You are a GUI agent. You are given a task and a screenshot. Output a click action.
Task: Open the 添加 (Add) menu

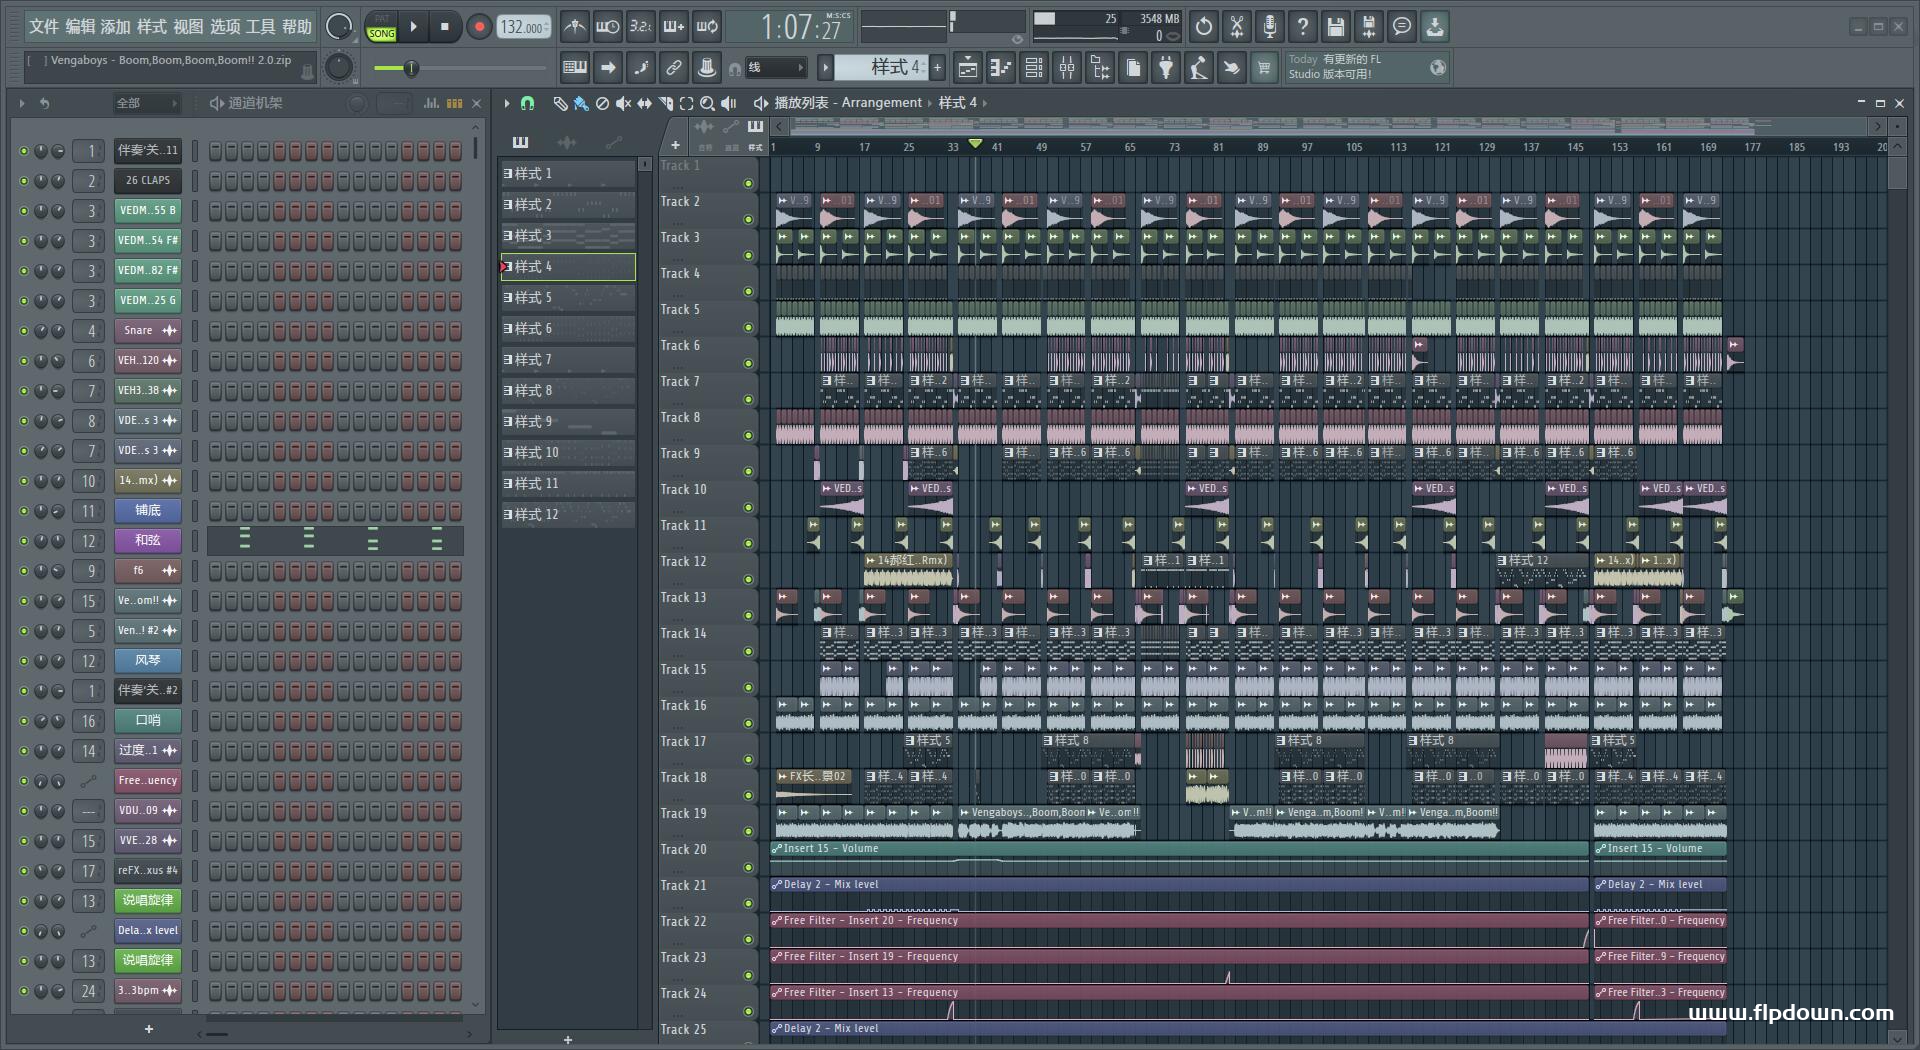click(116, 27)
